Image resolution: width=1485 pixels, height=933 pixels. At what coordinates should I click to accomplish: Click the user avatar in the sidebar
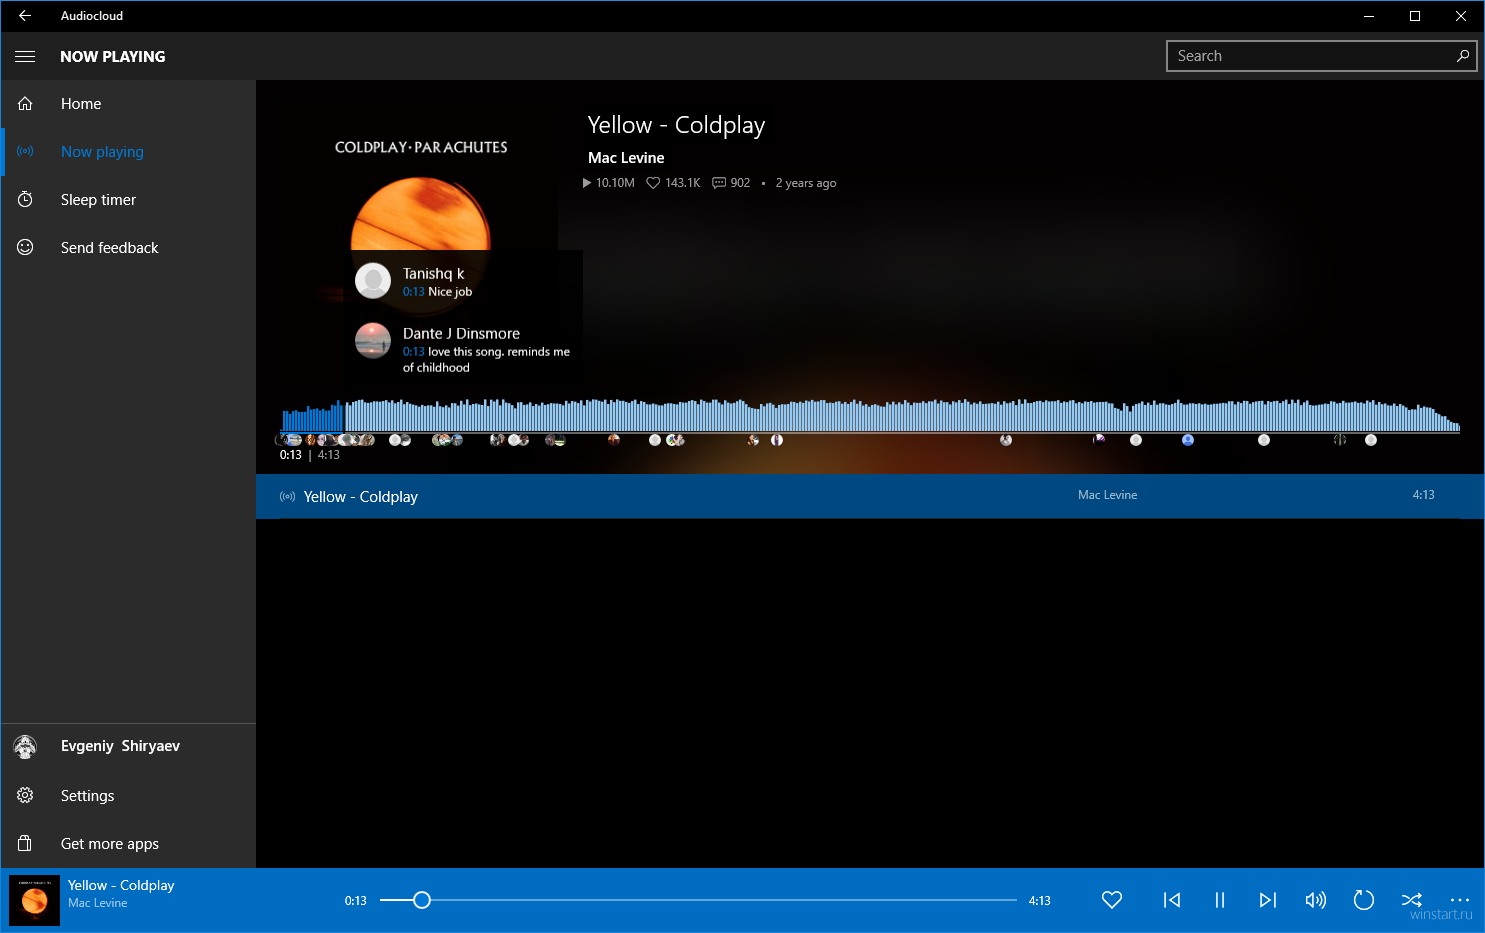pos(25,746)
